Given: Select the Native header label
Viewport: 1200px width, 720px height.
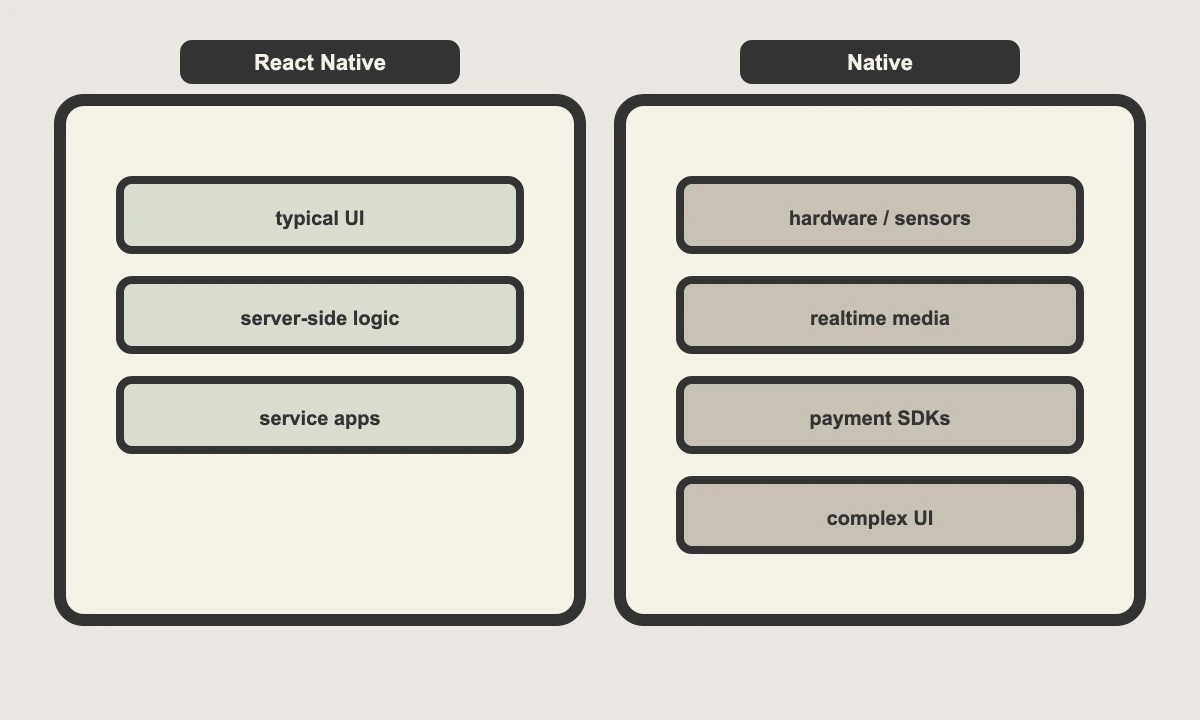Looking at the screenshot, I should (880, 62).
